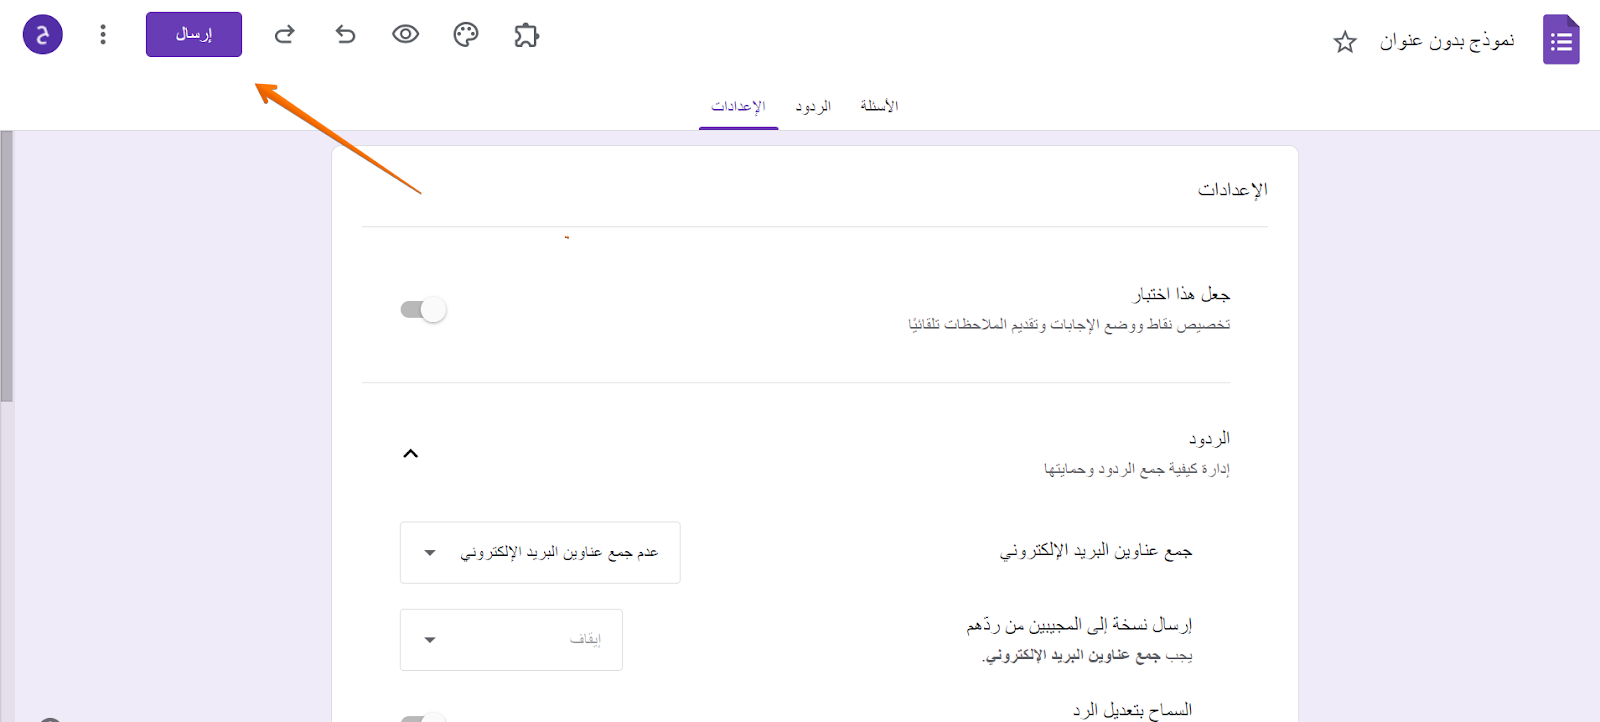Preview the form with the eye icon

point(405,35)
